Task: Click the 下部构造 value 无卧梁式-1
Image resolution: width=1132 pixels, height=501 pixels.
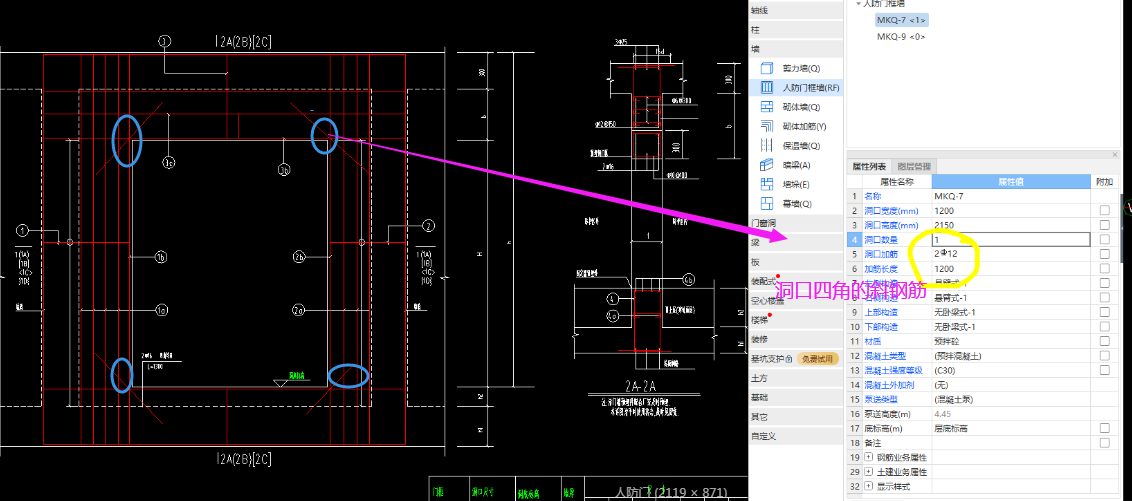Action: point(1011,327)
